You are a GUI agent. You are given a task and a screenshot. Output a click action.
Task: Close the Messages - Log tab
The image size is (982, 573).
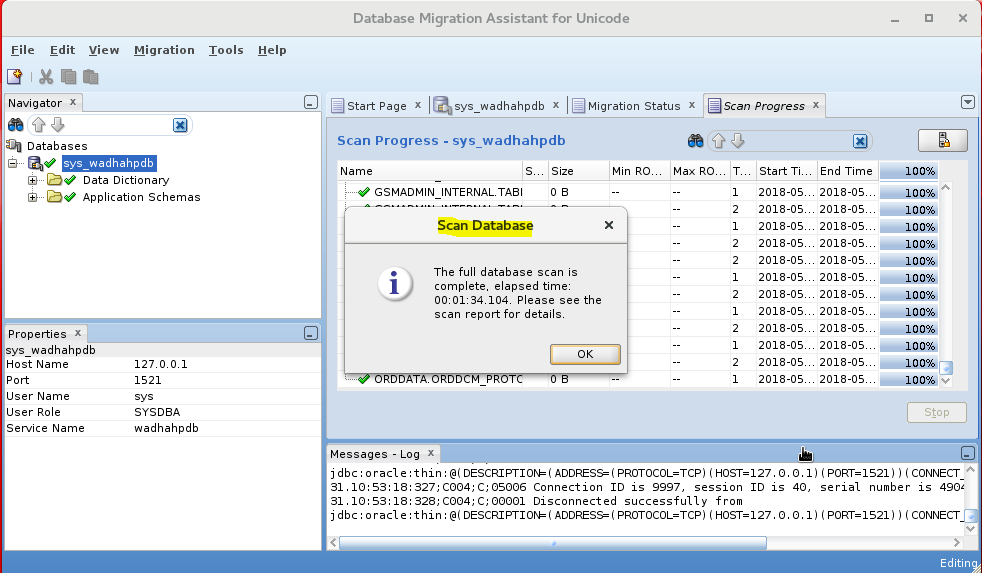pos(431,453)
